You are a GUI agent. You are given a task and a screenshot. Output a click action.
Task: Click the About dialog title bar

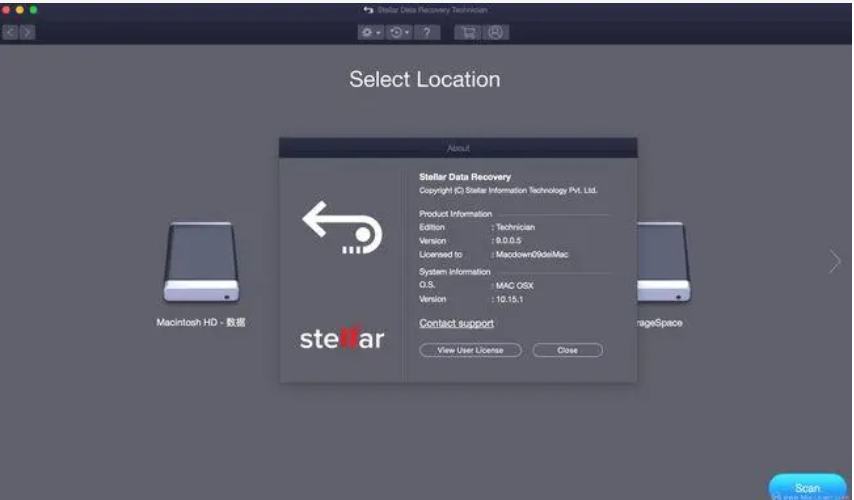click(x=458, y=148)
